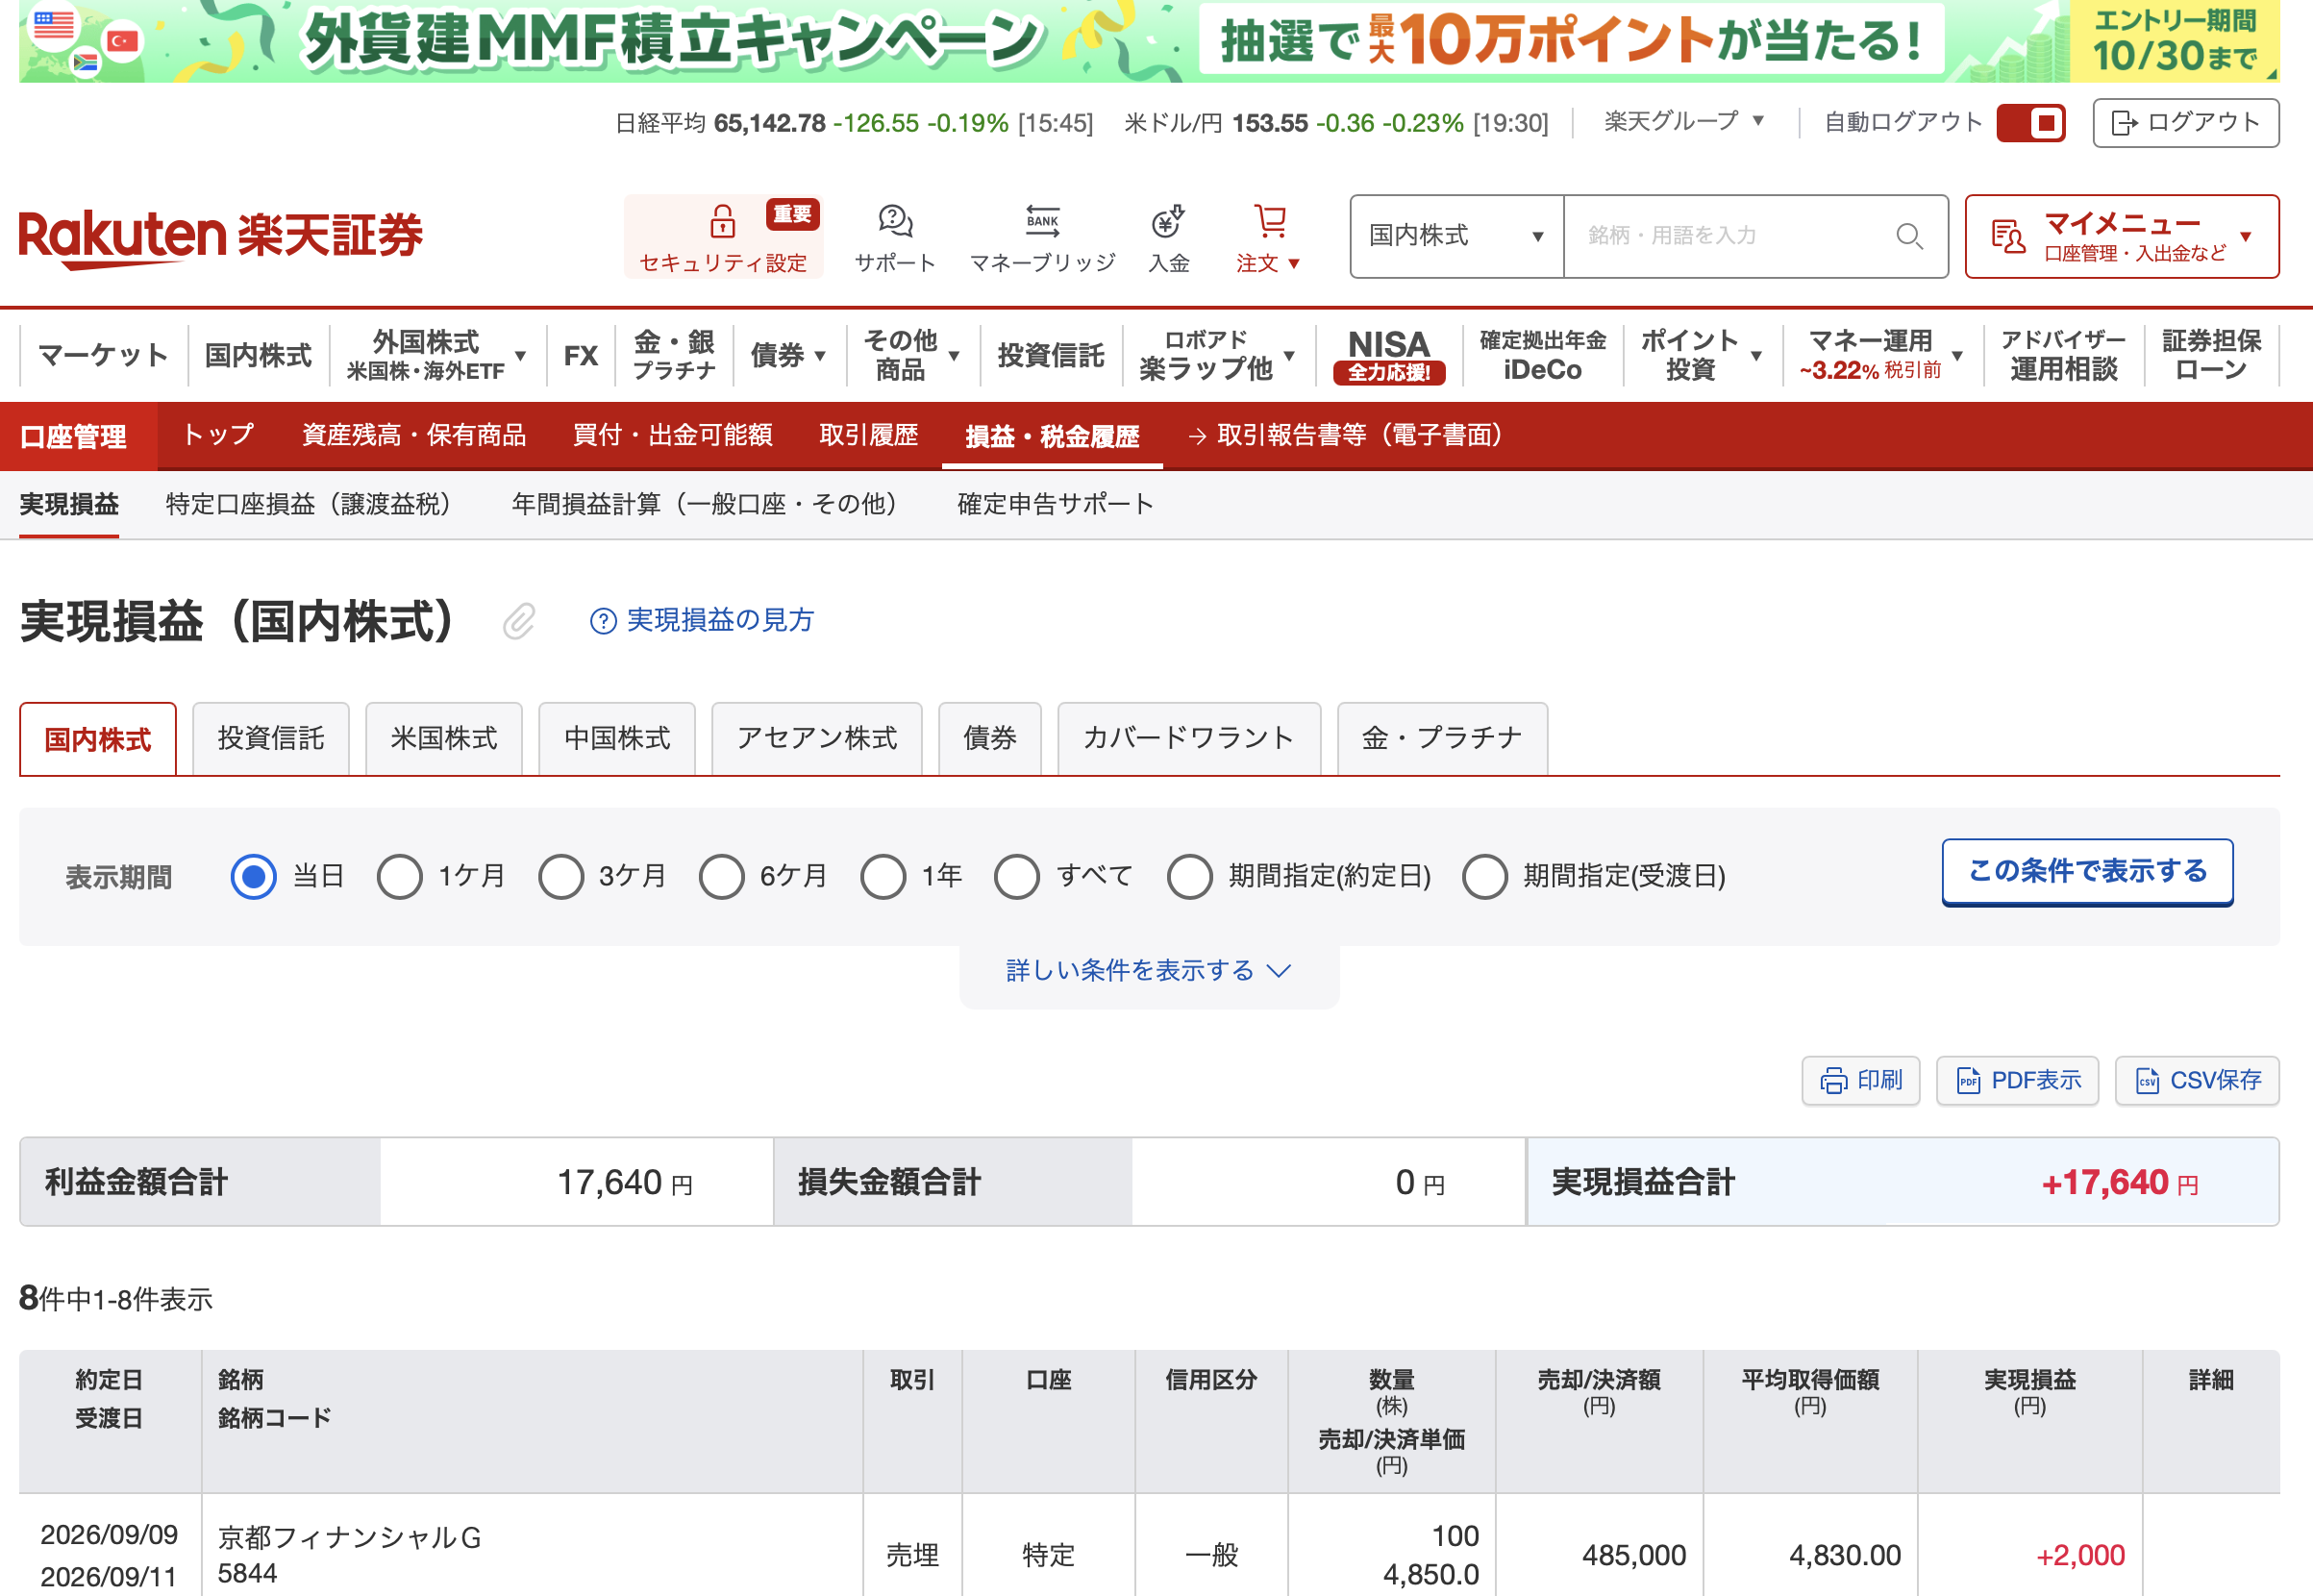The width and height of the screenshot is (2313, 1596).
Task: Click the 印刷 printer button
Action: click(1860, 1080)
